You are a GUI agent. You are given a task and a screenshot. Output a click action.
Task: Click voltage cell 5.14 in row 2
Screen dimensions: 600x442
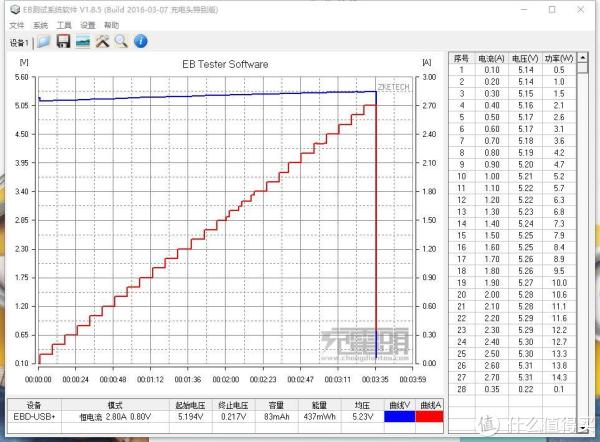pos(525,82)
